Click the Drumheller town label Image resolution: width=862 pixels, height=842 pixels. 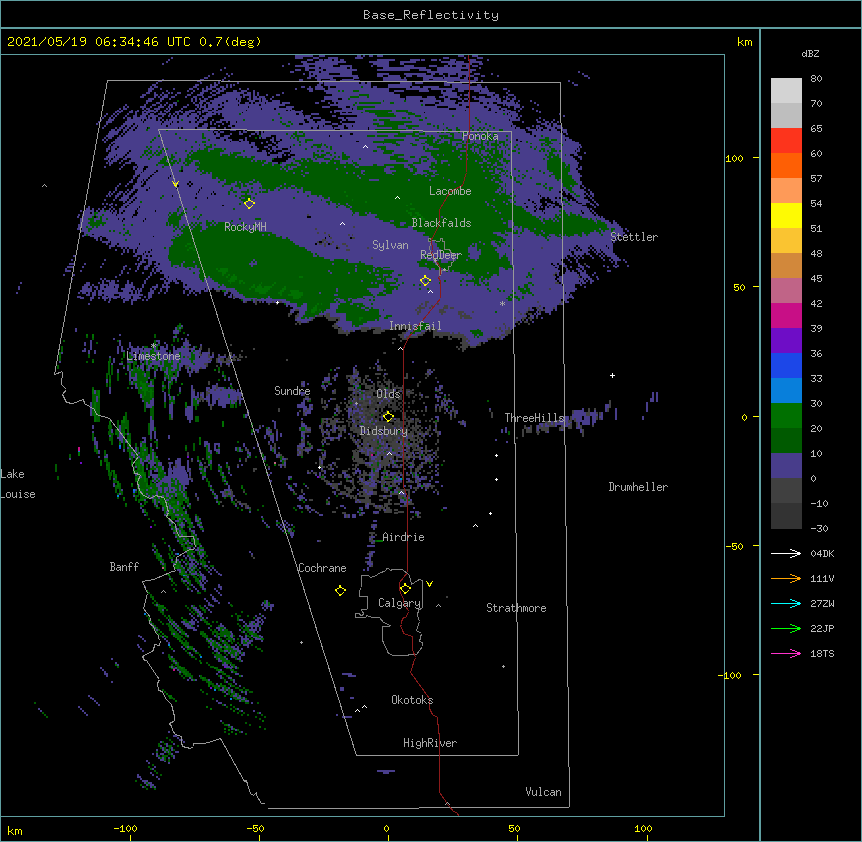point(638,487)
